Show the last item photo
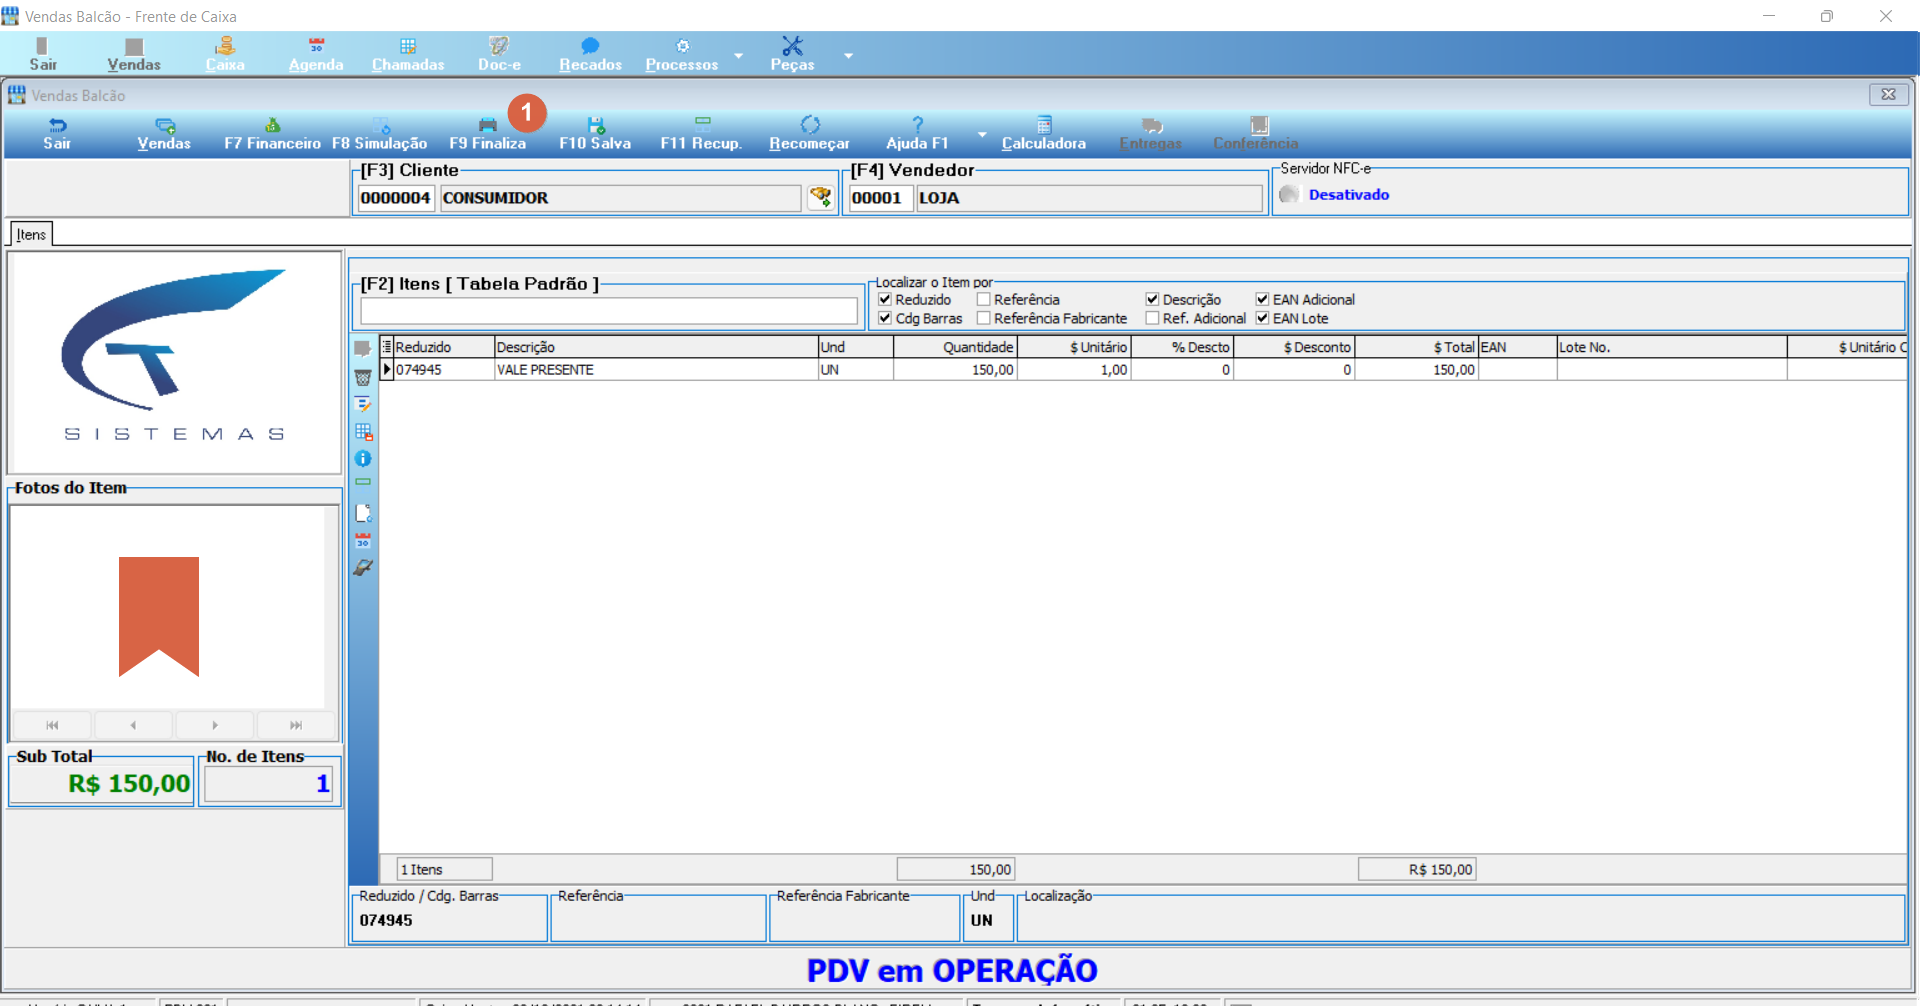1920x1006 pixels. (x=296, y=725)
